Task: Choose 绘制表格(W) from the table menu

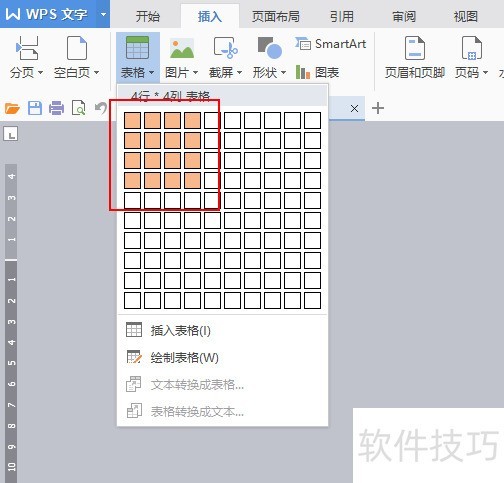Action: 184,358
